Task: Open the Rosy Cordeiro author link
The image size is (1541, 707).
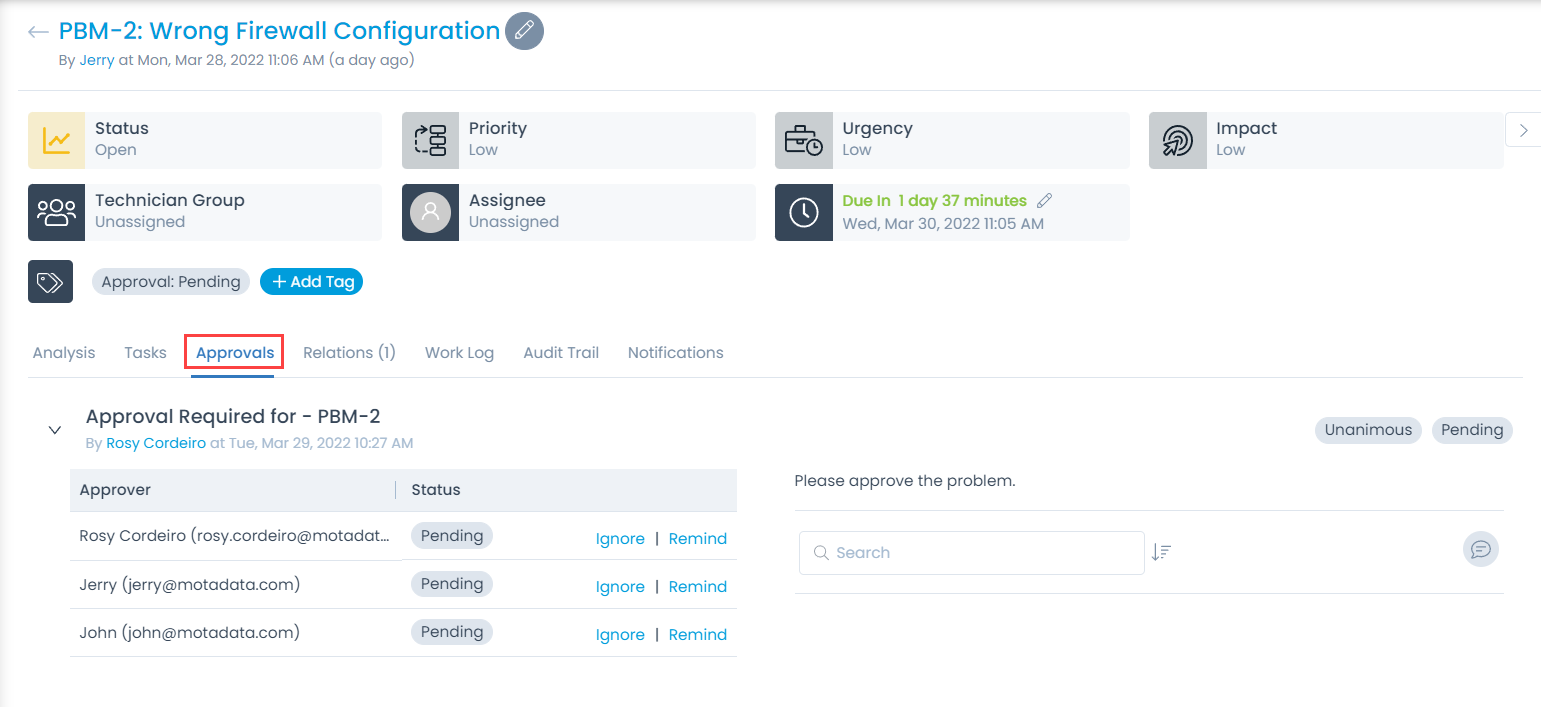Action: click(x=156, y=443)
